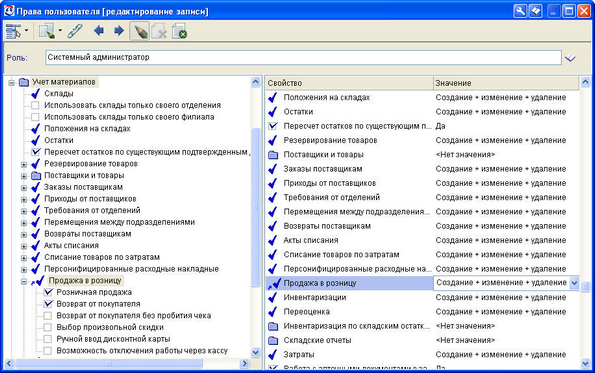595x373 pixels.
Task: Check Возможность отключения работы через кассу
Action: pos(47,351)
